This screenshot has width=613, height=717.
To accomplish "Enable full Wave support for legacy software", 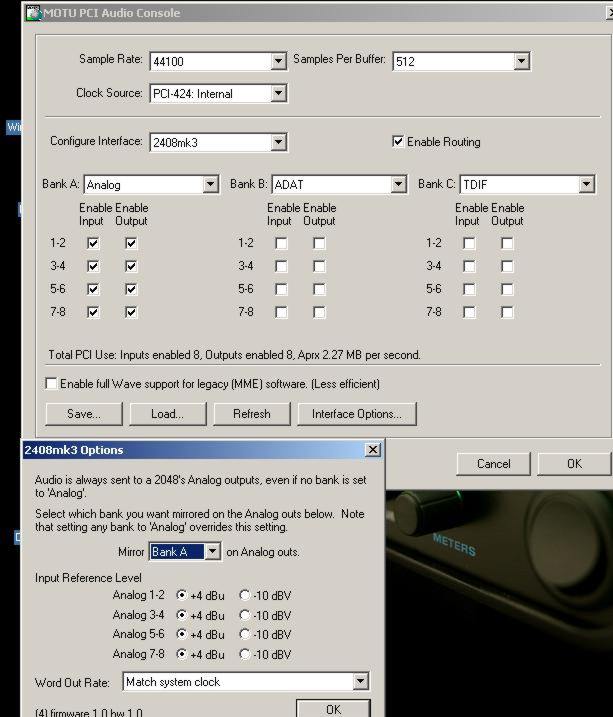I will coord(51,384).
